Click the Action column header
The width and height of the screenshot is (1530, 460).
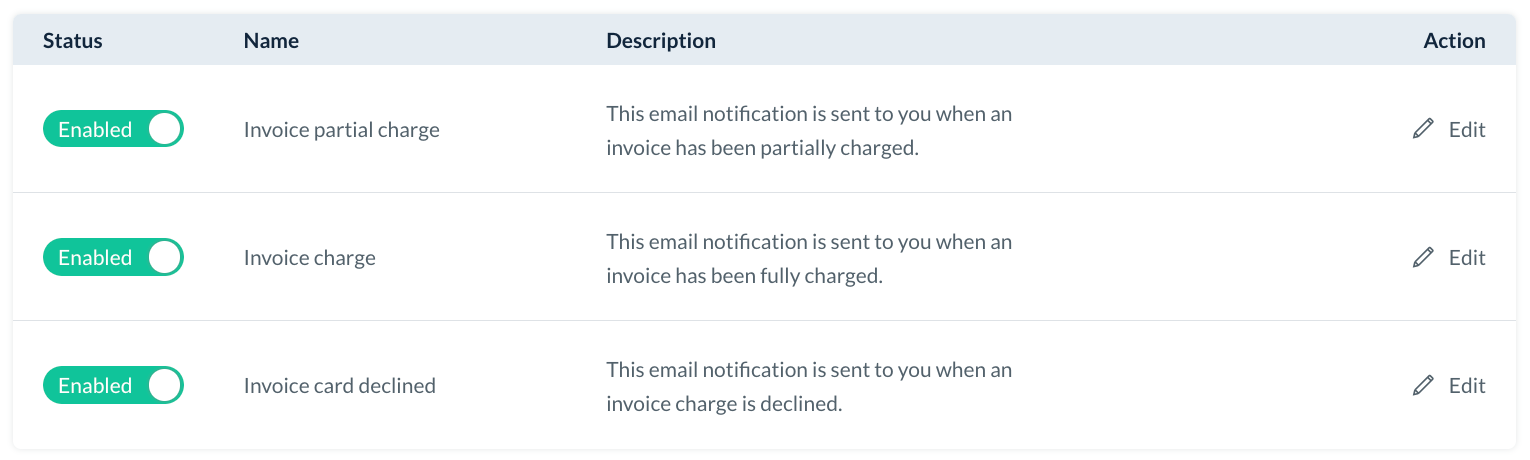(1454, 41)
